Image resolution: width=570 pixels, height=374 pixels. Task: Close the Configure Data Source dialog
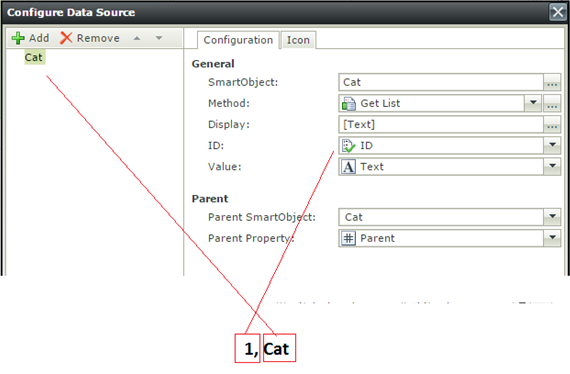(x=558, y=12)
